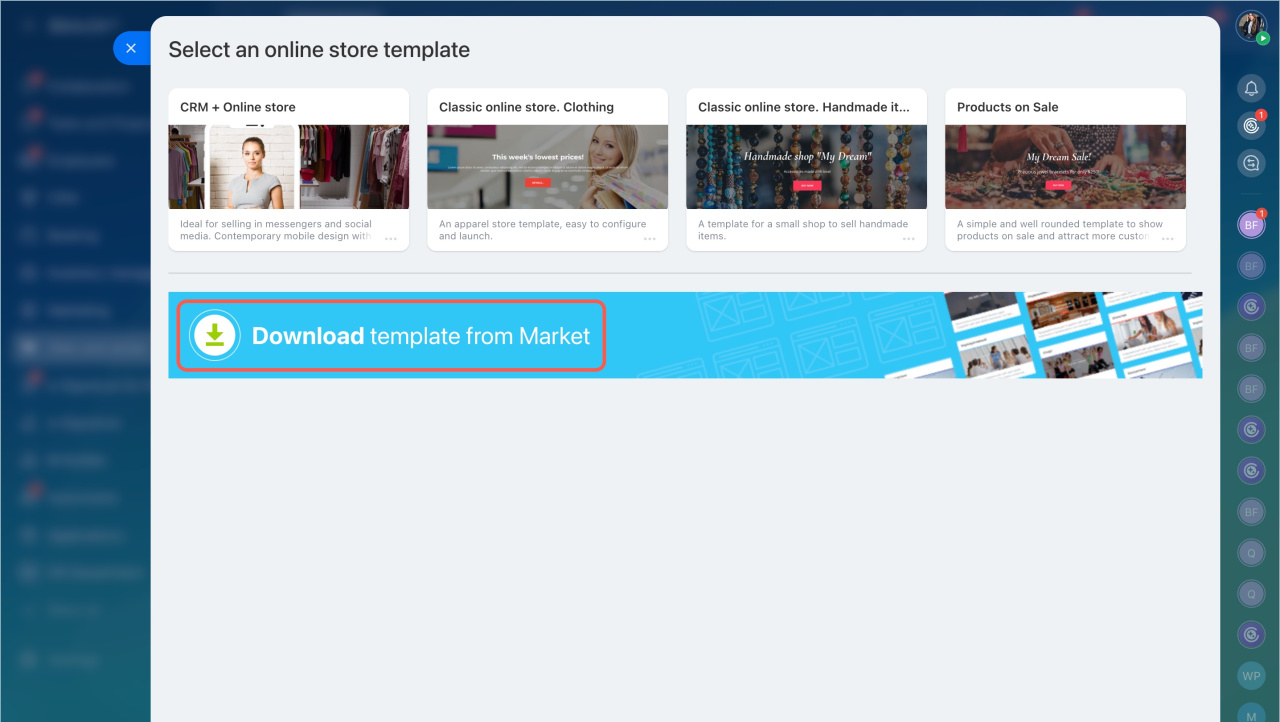Close the template selection panel
The width and height of the screenshot is (1280, 722).
point(131,48)
